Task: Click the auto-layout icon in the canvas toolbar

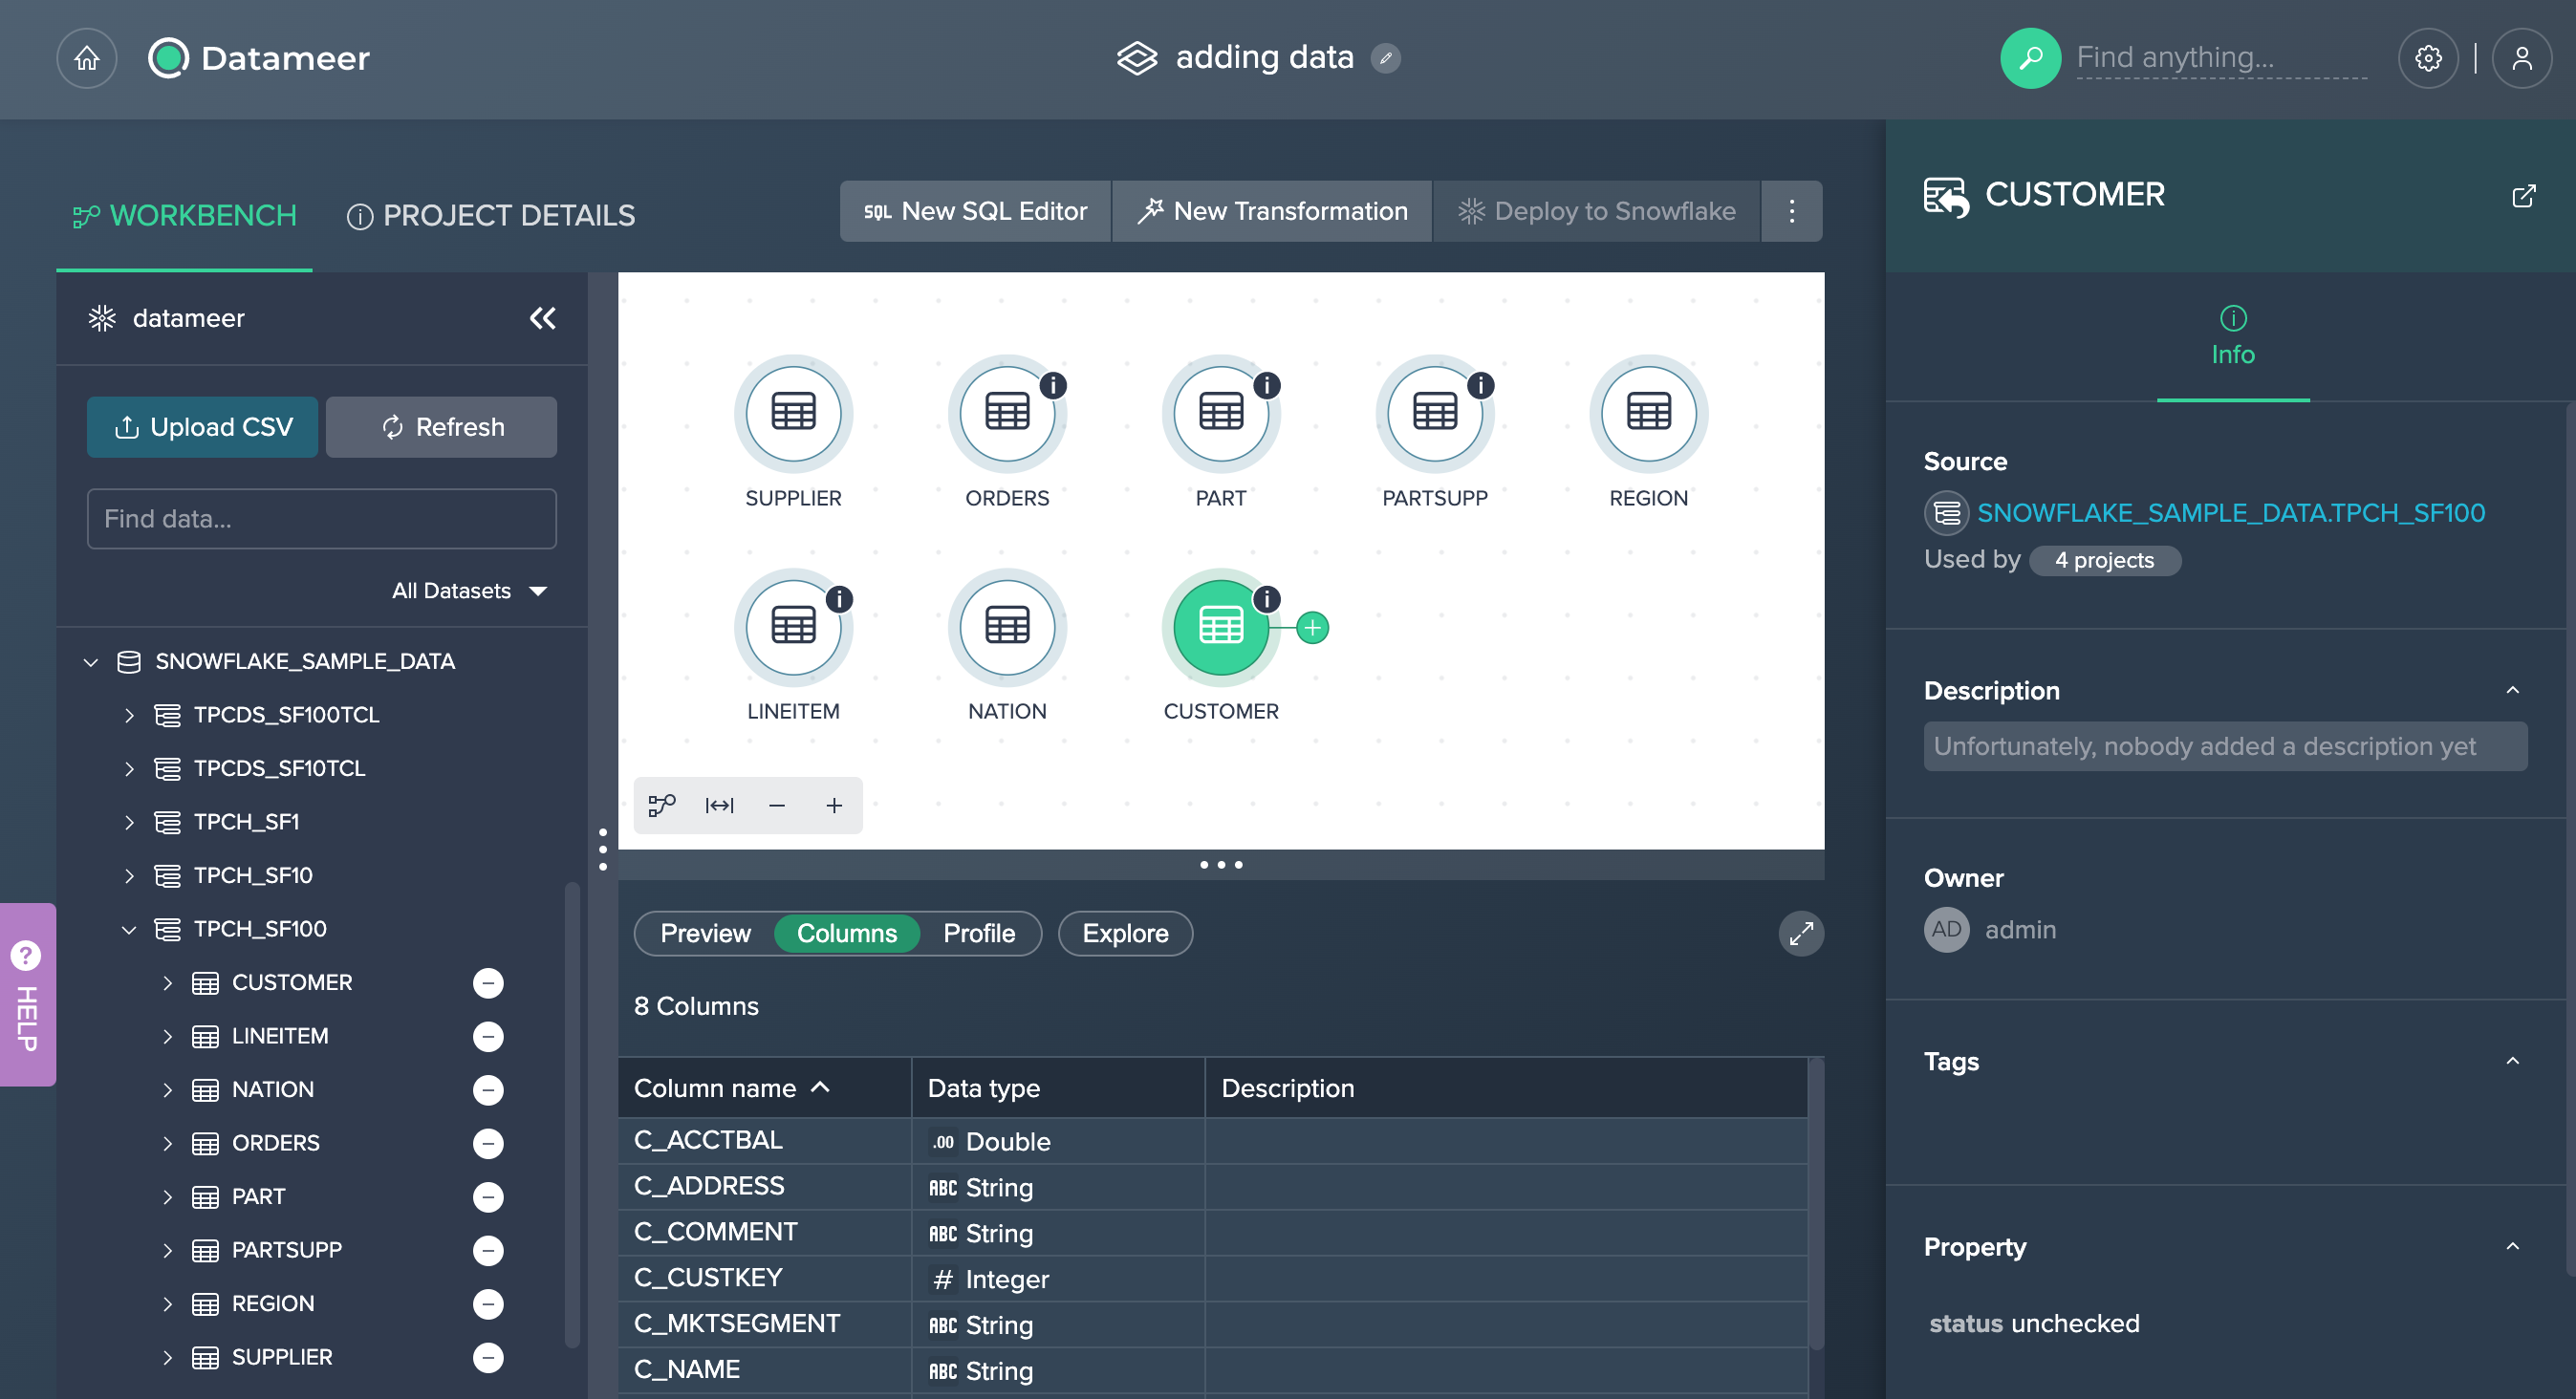Action: tap(662, 805)
